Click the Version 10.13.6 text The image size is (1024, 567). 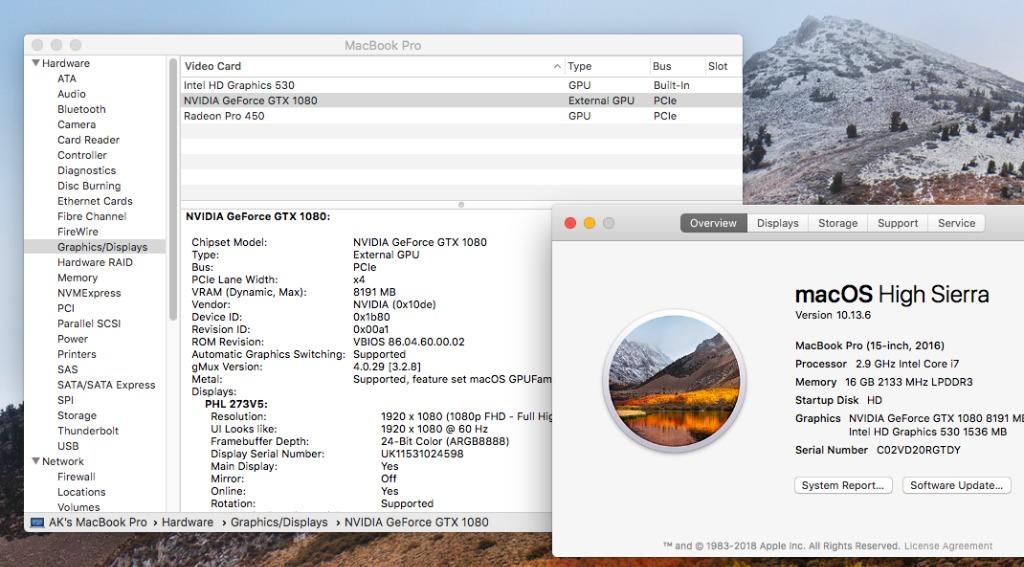pos(833,315)
